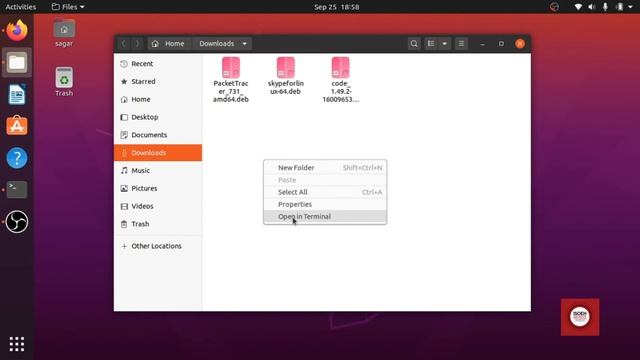Launch Terminal from the dock
Screen dimensions: 640x360
tap(17, 189)
